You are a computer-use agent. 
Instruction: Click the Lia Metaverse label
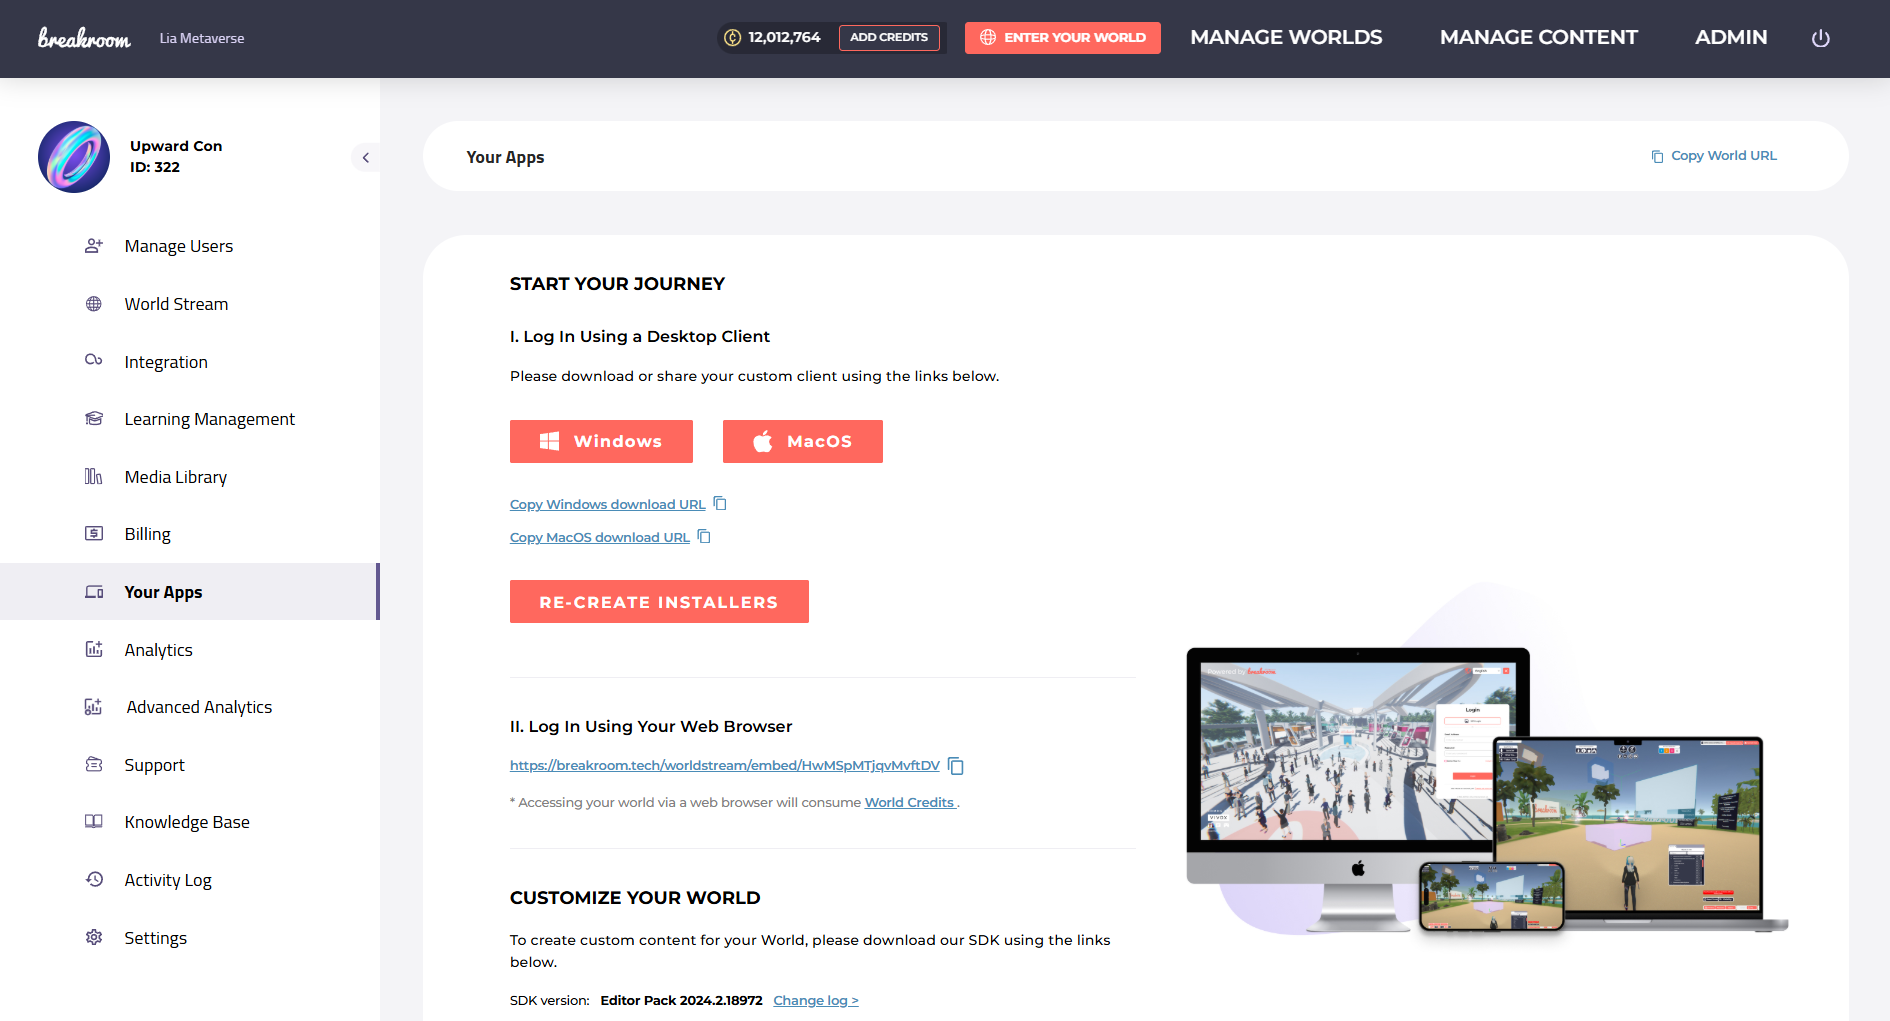click(x=202, y=38)
